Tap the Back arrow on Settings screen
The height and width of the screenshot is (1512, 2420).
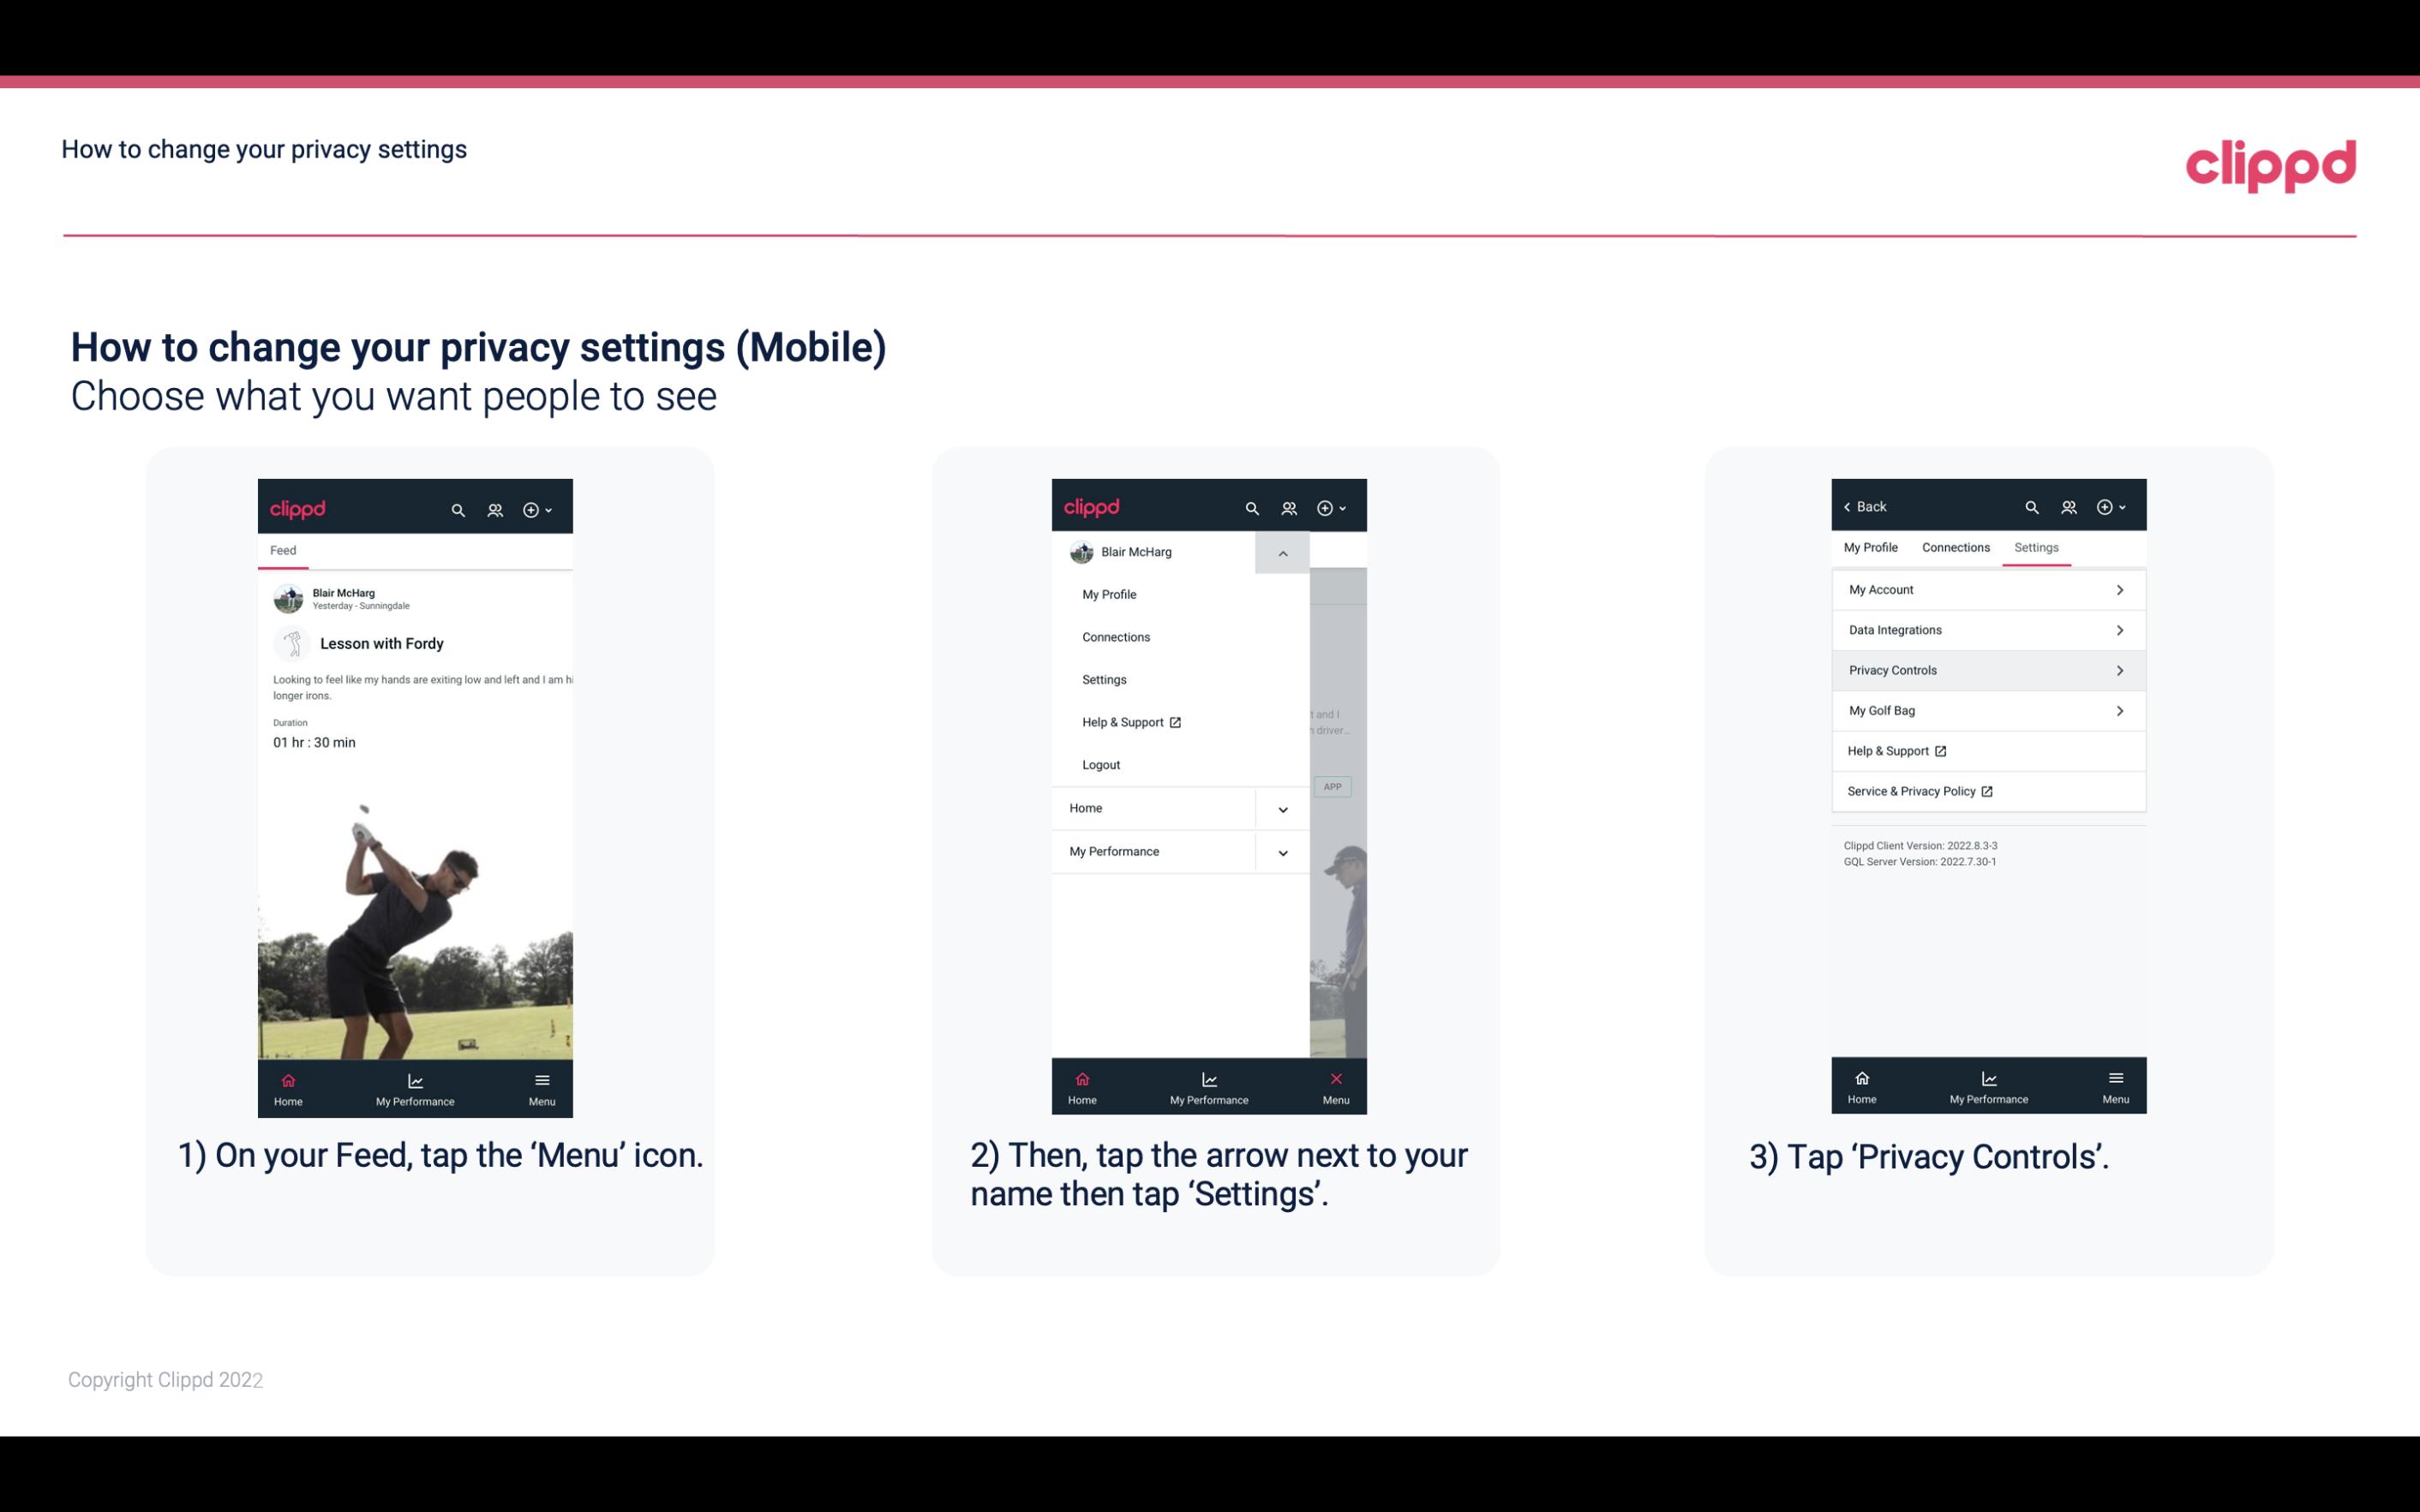click(x=1852, y=505)
